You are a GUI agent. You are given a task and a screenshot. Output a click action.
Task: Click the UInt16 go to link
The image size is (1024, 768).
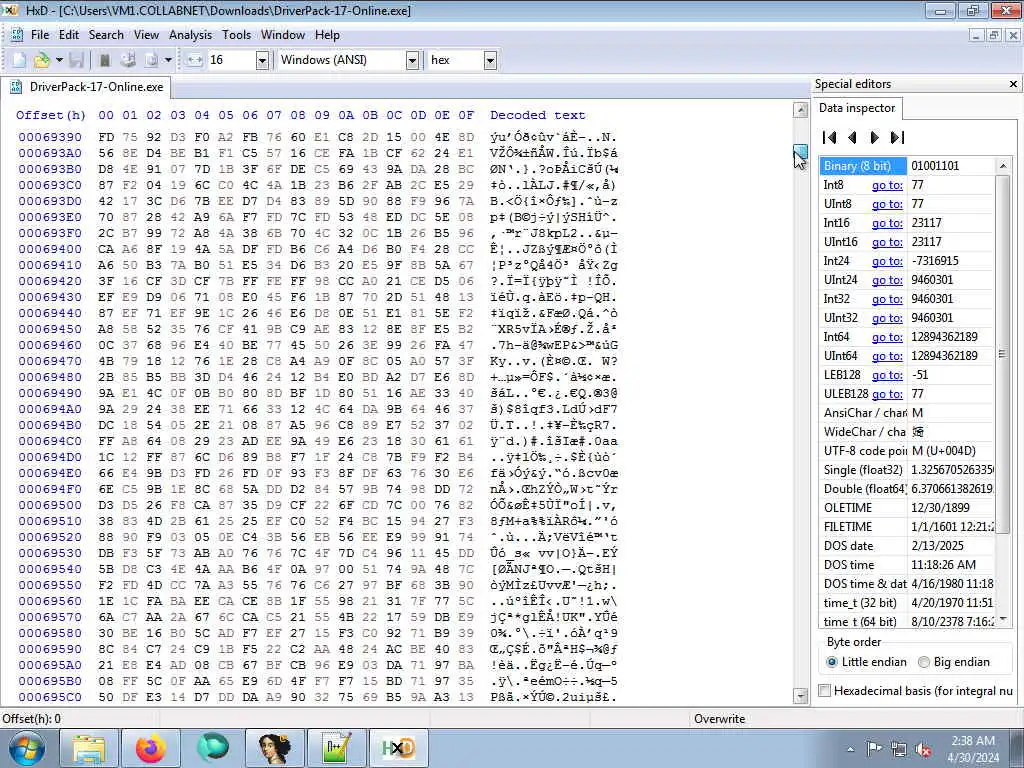tap(887, 242)
